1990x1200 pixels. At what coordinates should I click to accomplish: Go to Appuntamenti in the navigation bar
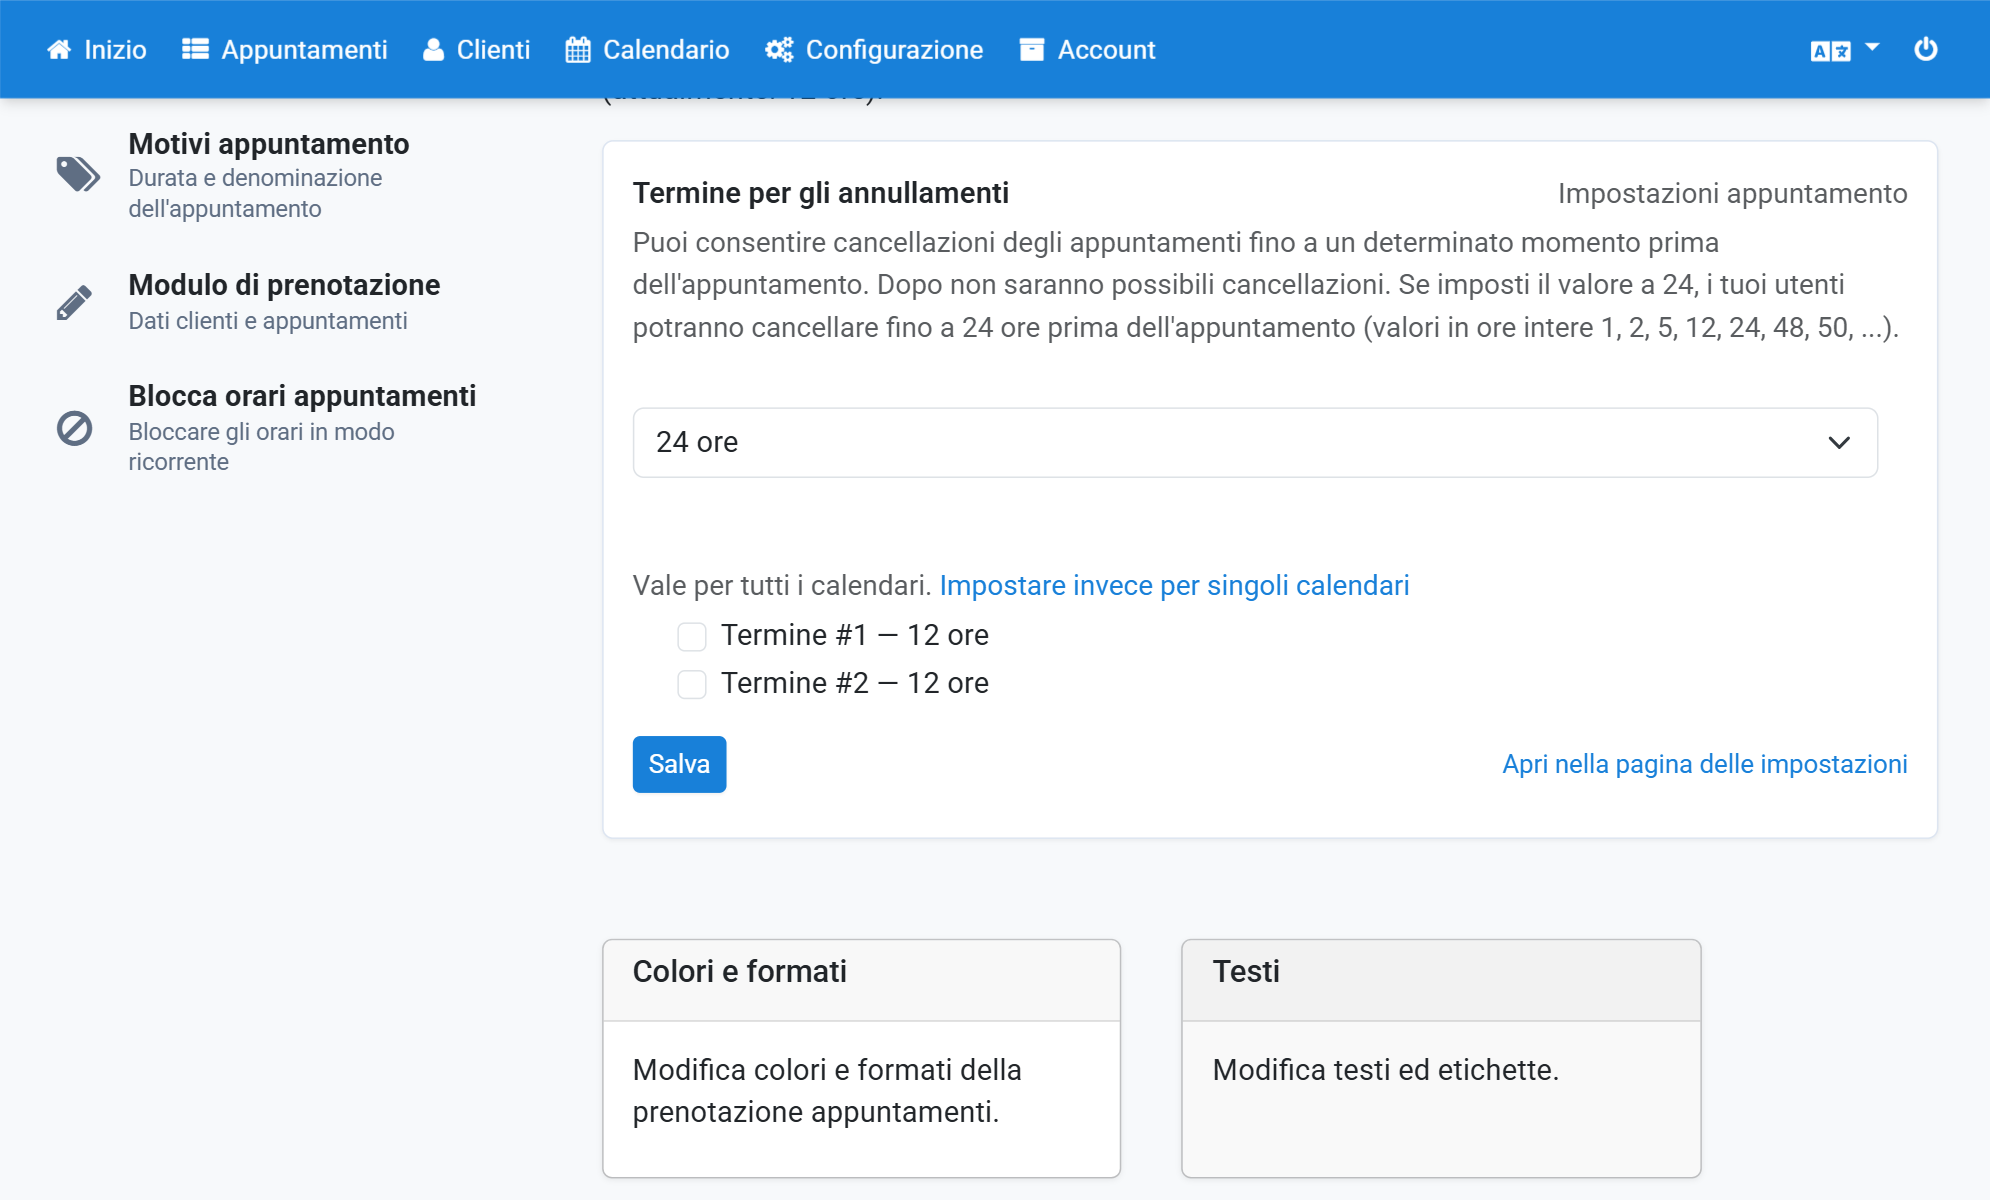[x=285, y=50]
